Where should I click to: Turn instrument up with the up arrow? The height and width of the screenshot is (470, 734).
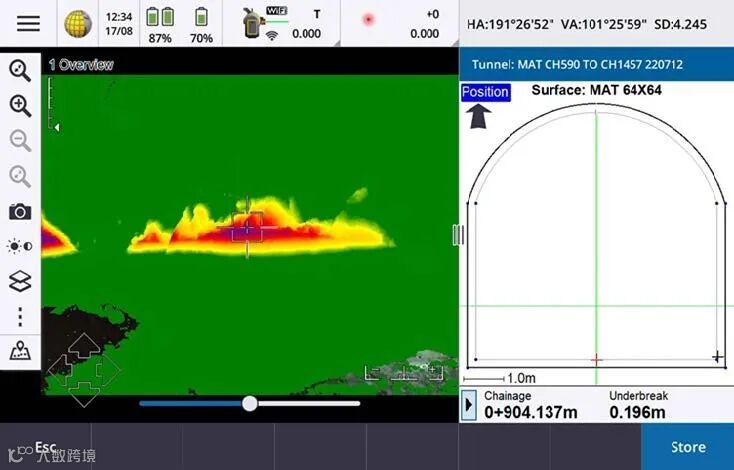tap(84, 345)
